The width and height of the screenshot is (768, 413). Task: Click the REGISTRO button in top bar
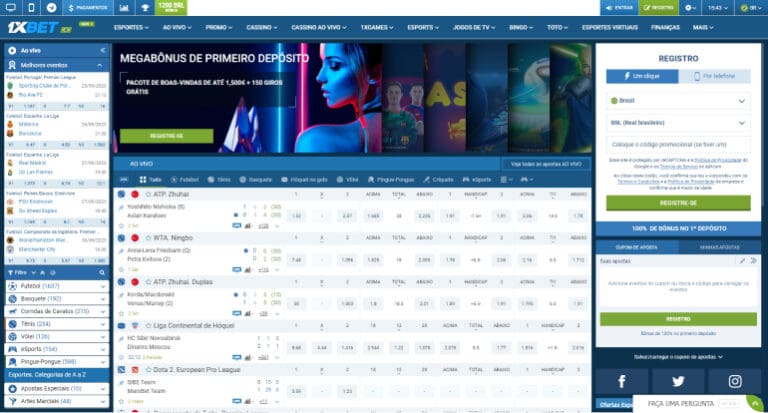coord(659,7)
